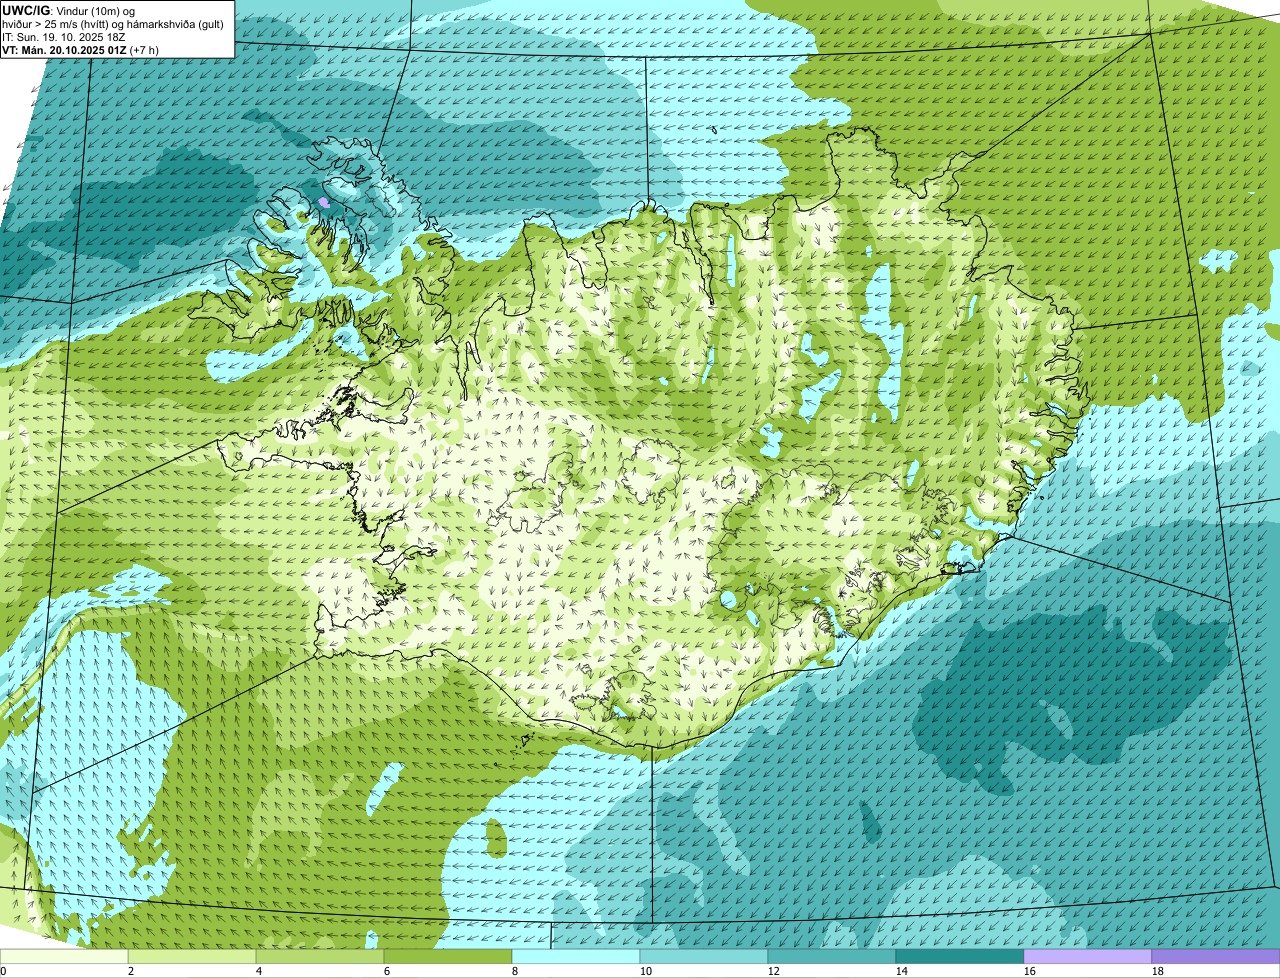The height and width of the screenshot is (978, 1280).
Task: Choose the legend swatch between 10 and 12
Action: [x=704, y=956]
